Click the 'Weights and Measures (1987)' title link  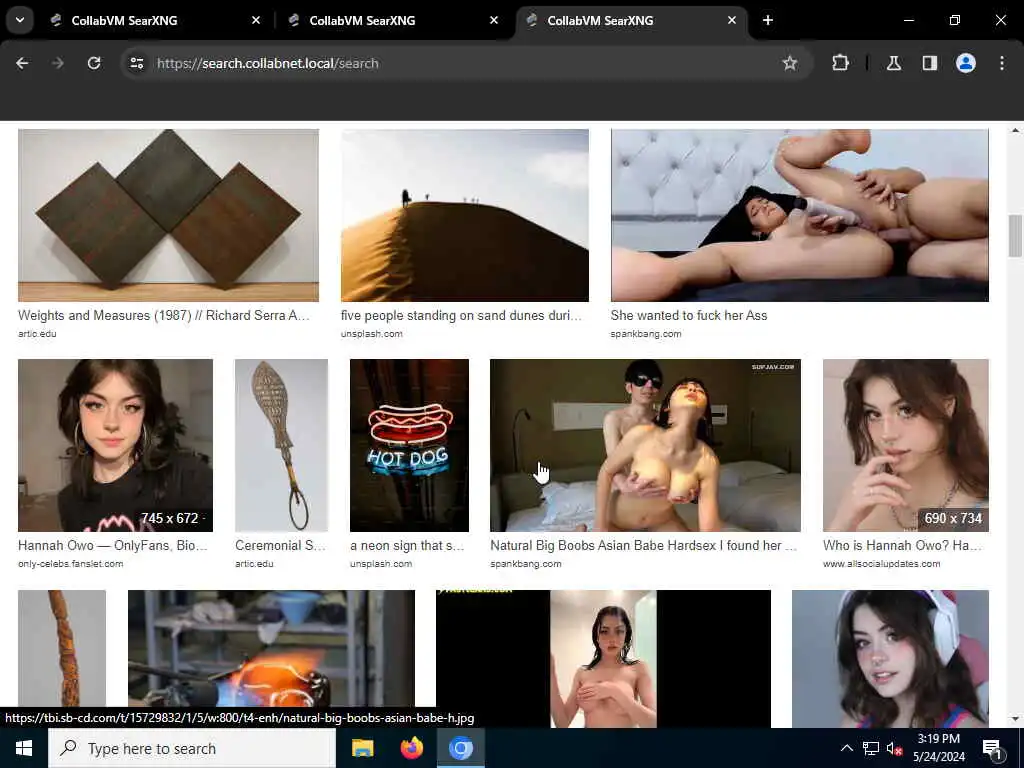click(164, 315)
